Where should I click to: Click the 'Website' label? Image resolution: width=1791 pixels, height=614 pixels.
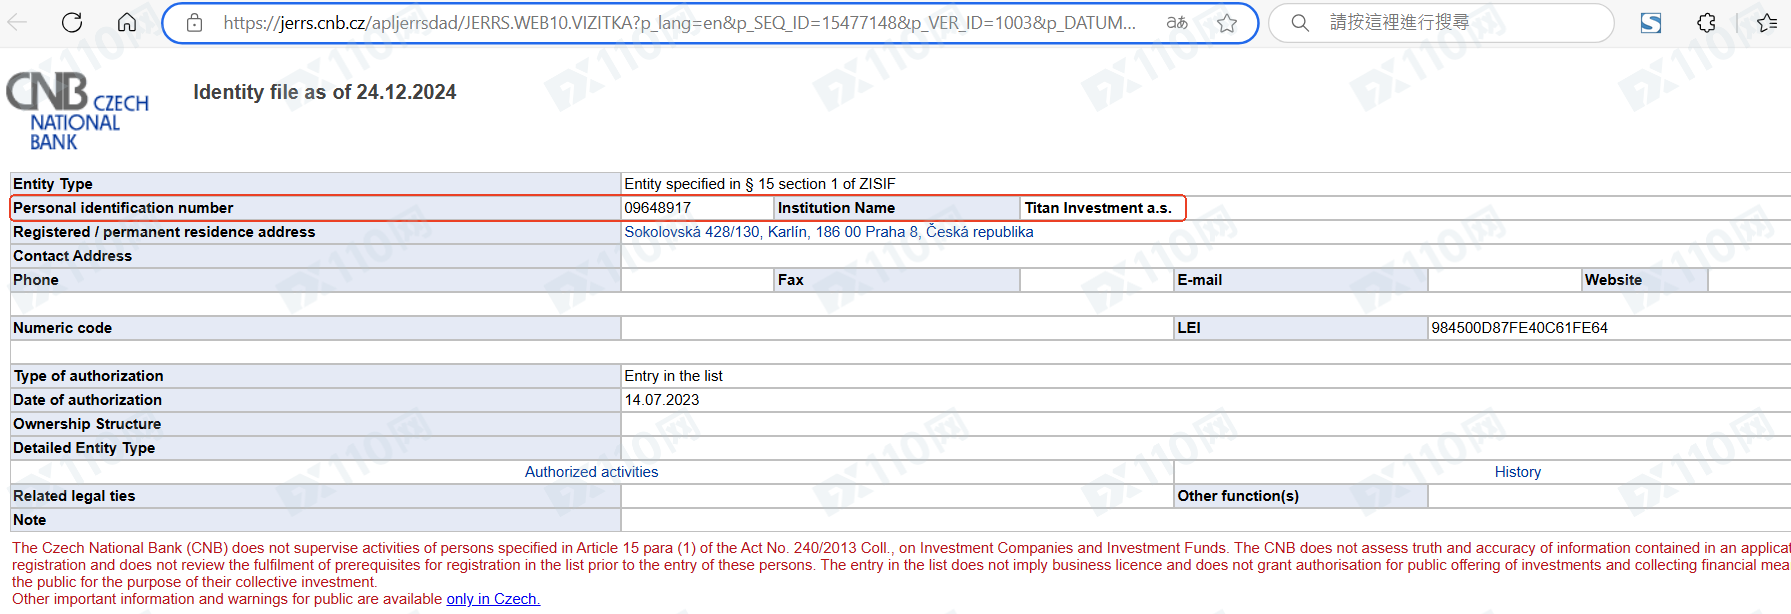tap(1613, 280)
